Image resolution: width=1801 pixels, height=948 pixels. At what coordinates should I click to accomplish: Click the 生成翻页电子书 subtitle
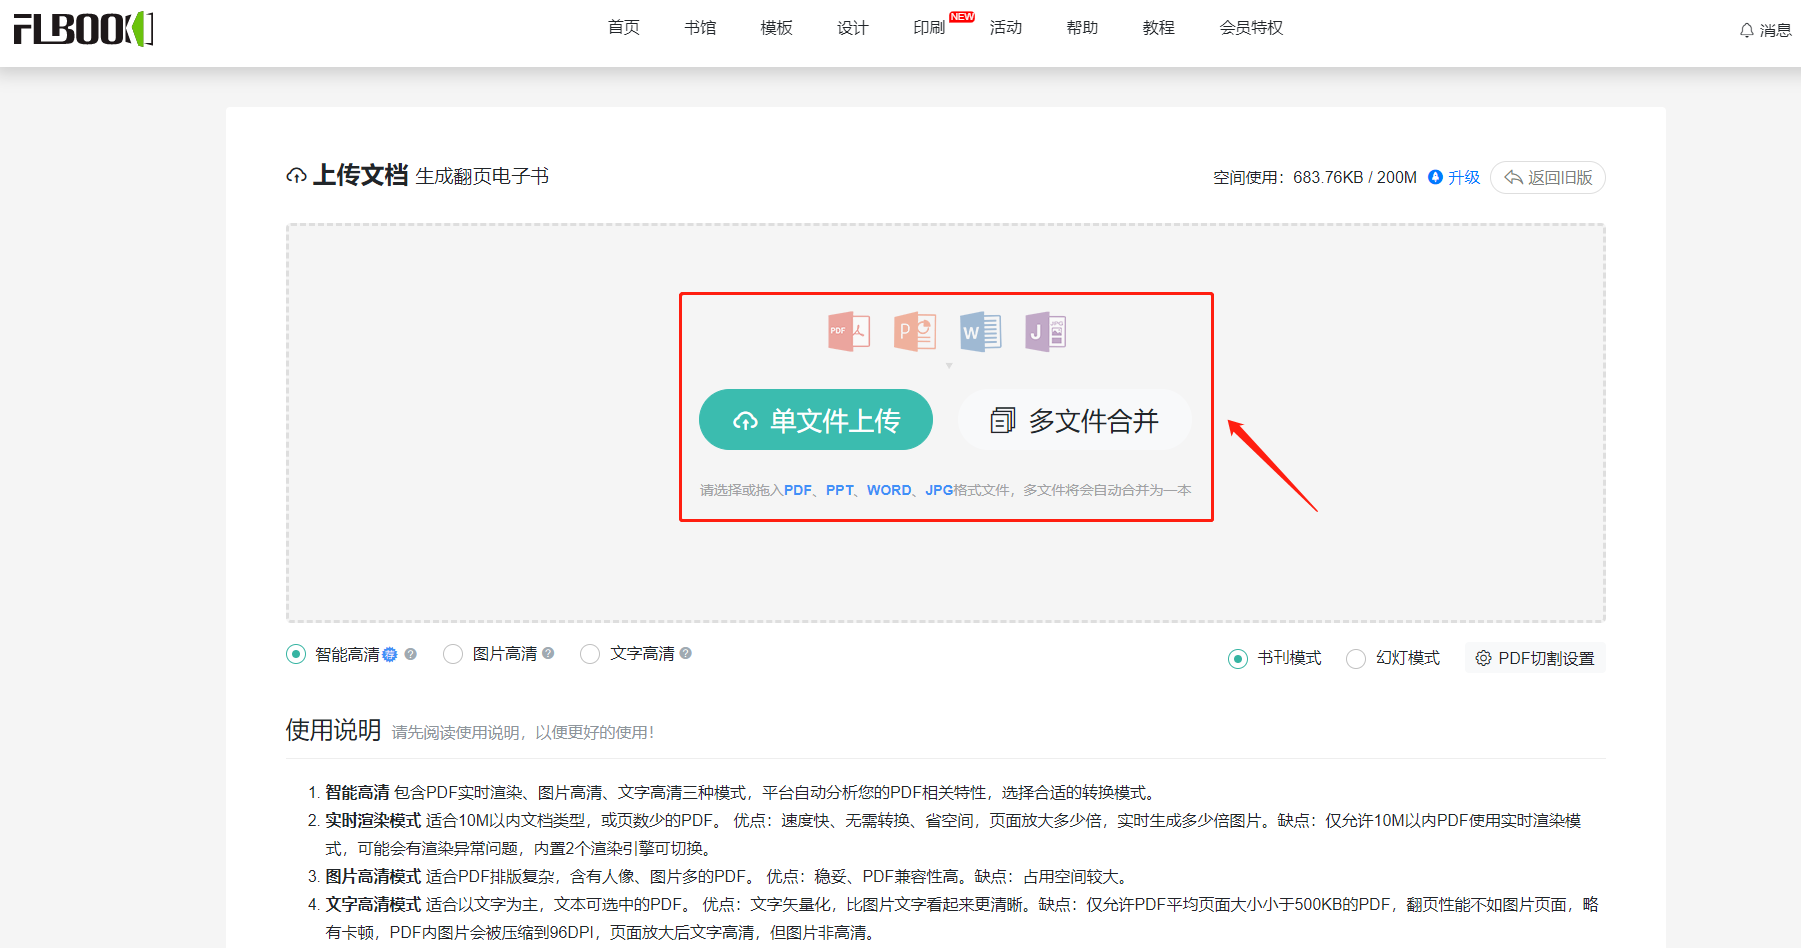482,176
